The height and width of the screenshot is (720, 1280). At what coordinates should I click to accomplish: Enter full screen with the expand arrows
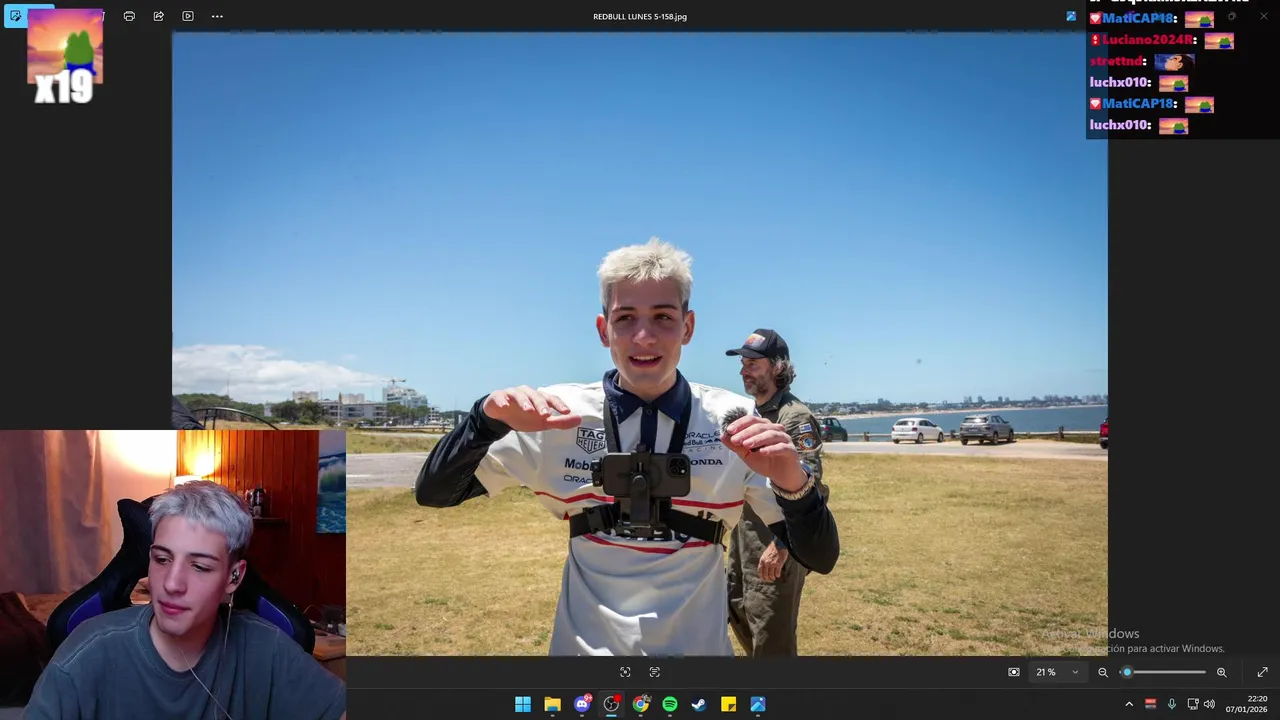(x=1262, y=672)
